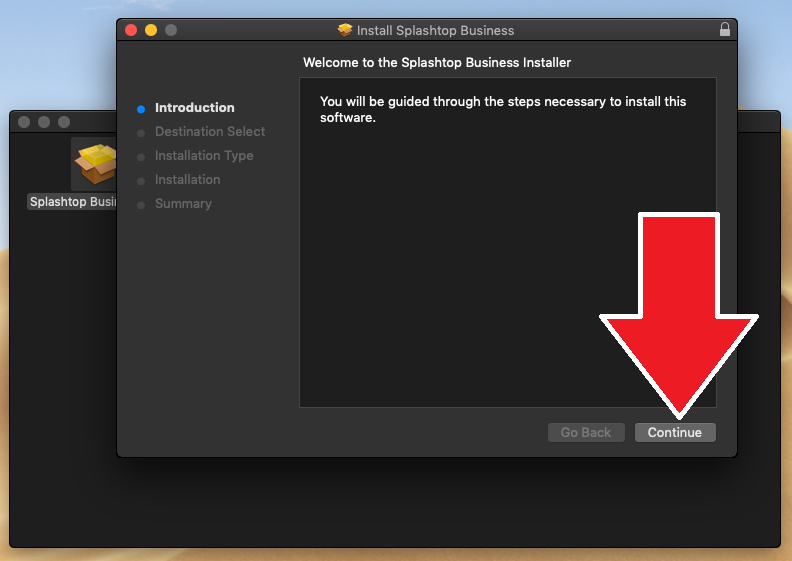Click the Continue button
This screenshot has width=792, height=561.
point(675,433)
